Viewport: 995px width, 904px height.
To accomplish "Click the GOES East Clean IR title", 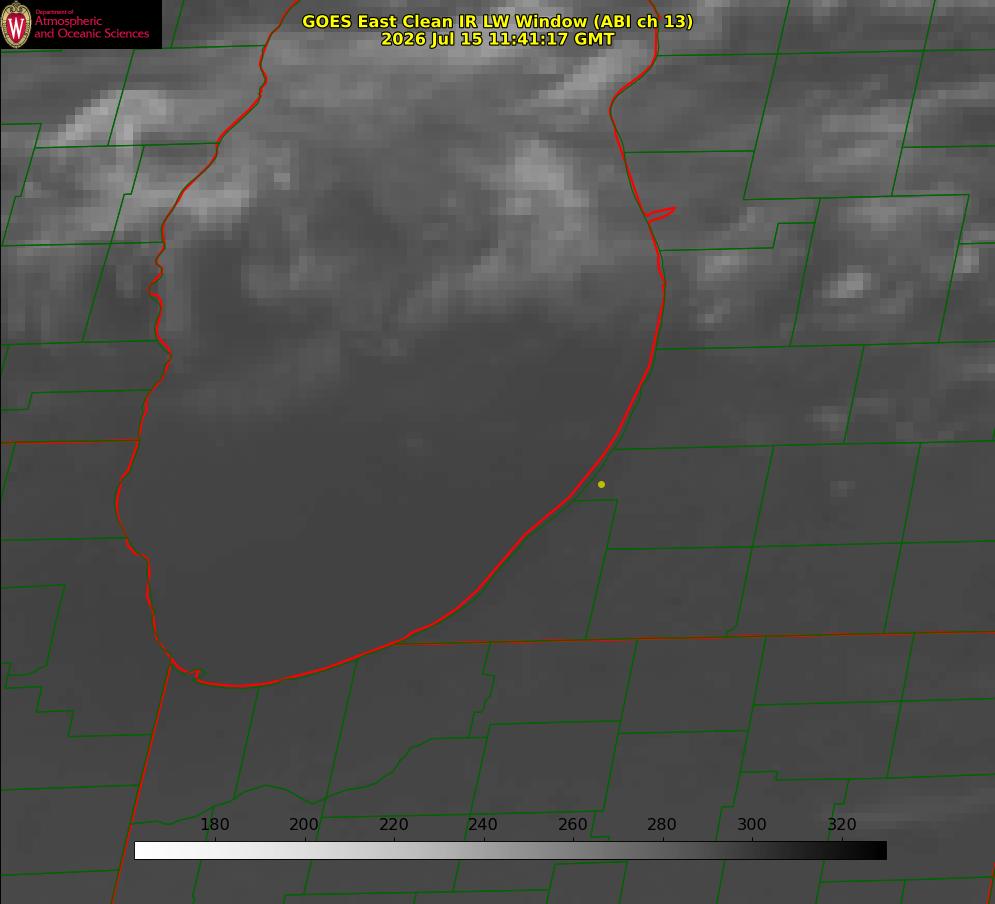I will pos(498,21).
